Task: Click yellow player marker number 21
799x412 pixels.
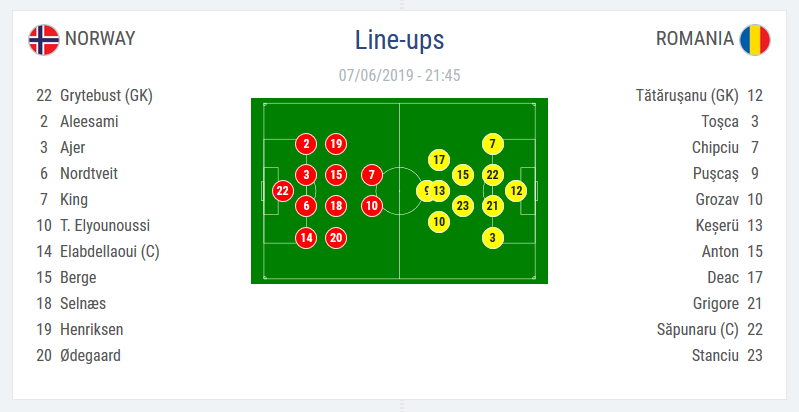Action: pyautogui.click(x=492, y=206)
